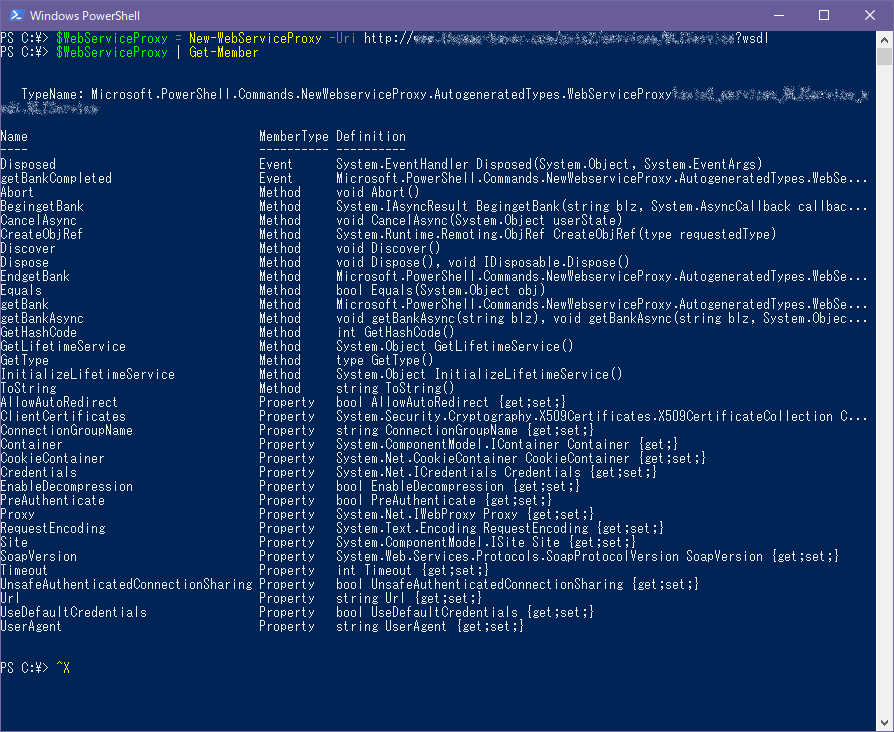Click the Discover method name
The image size is (894, 732).
coord(28,249)
